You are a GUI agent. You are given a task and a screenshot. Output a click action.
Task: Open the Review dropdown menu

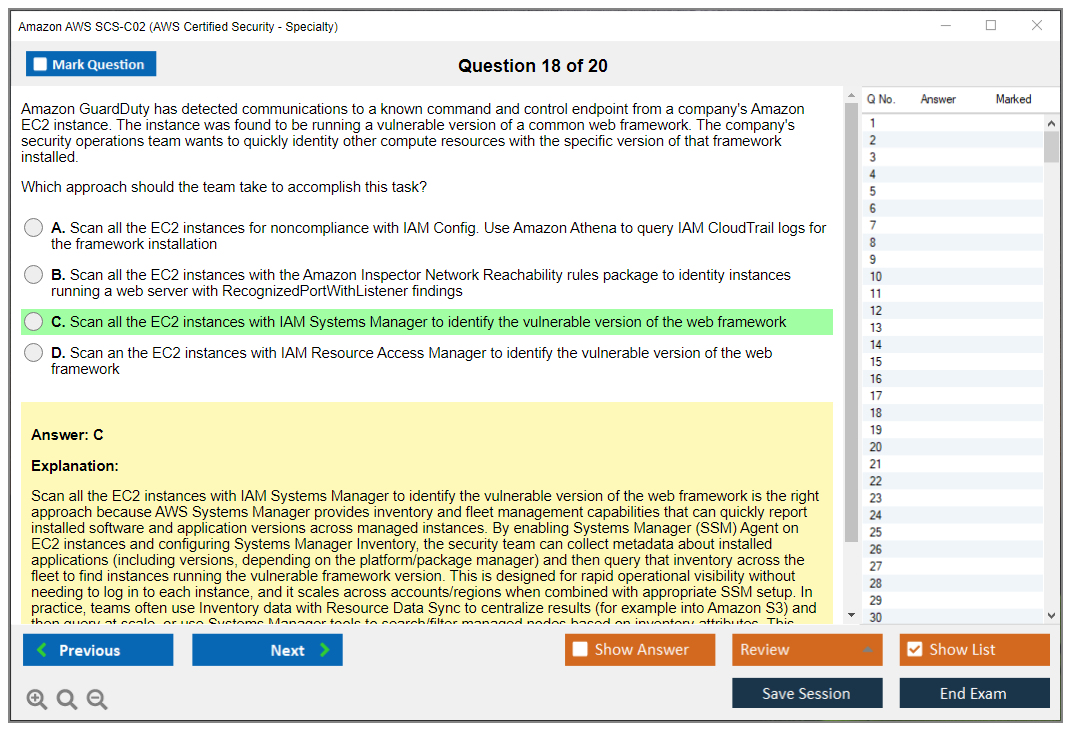(x=807, y=650)
